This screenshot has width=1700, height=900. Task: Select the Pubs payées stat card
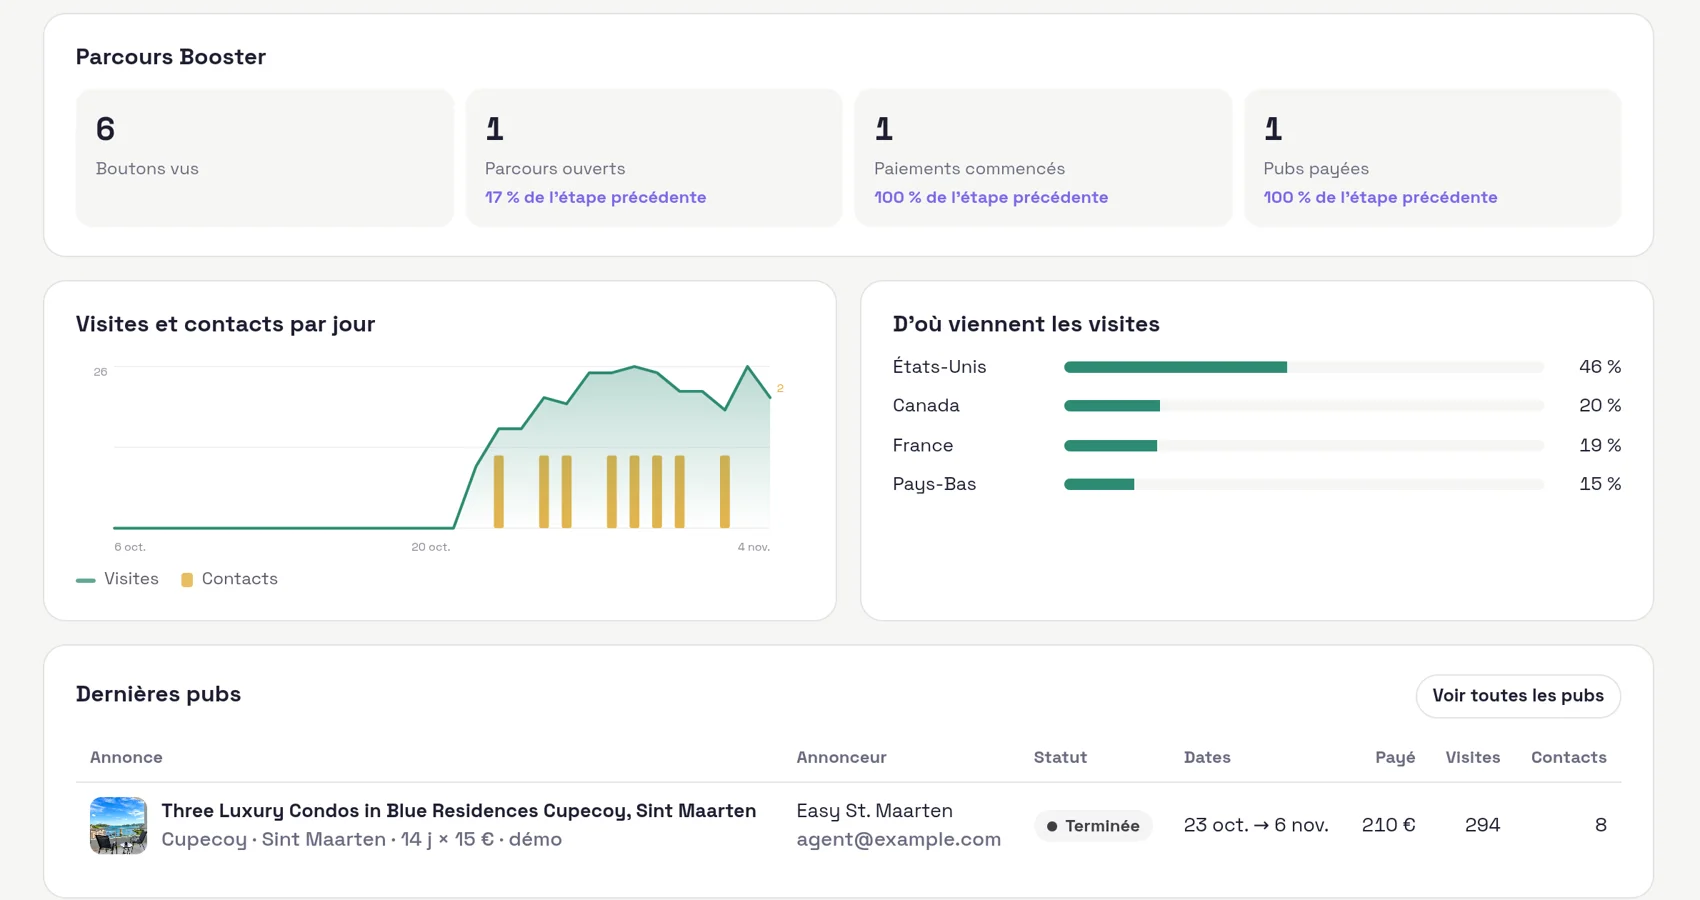tap(1432, 158)
